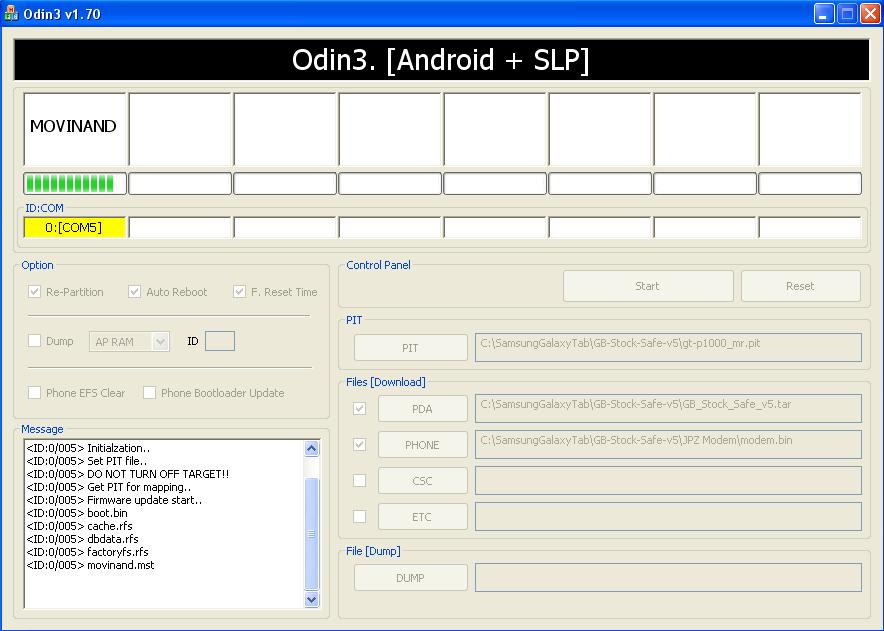Click the PIT file browse button
The width and height of the screenshot is (884, 631).
[410, 348]
